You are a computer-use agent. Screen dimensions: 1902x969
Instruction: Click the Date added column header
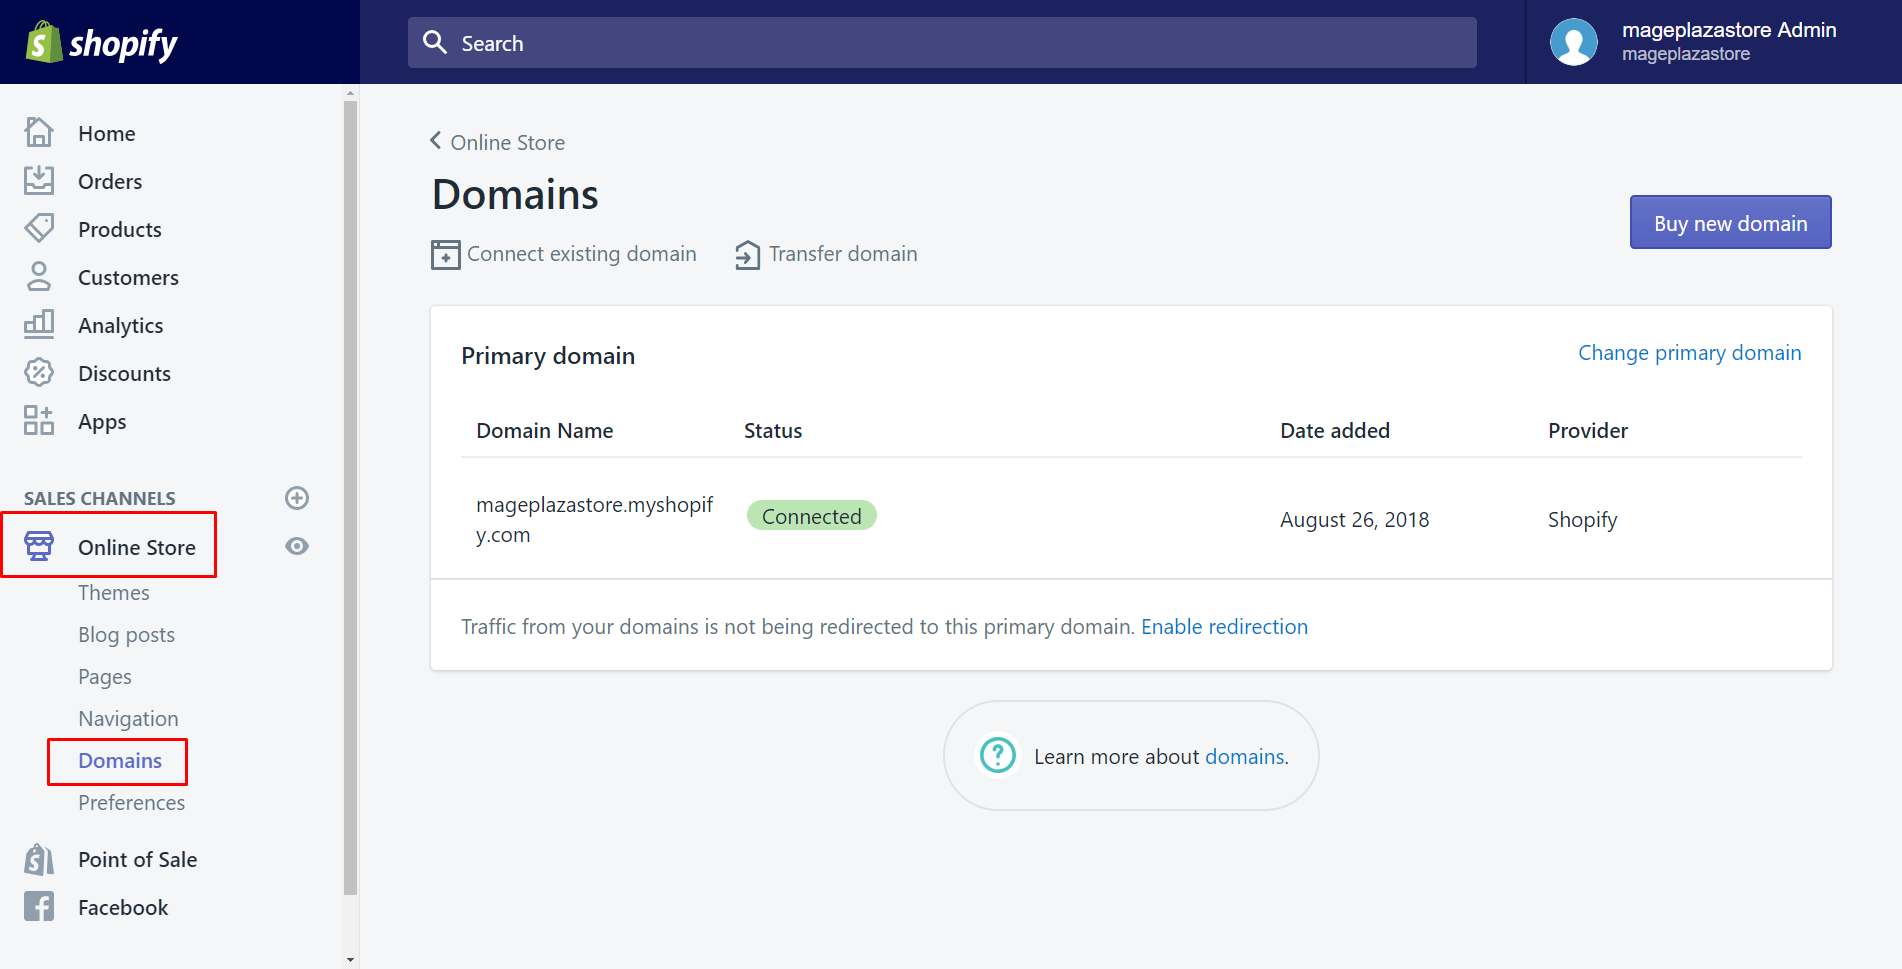(1335, 430)
